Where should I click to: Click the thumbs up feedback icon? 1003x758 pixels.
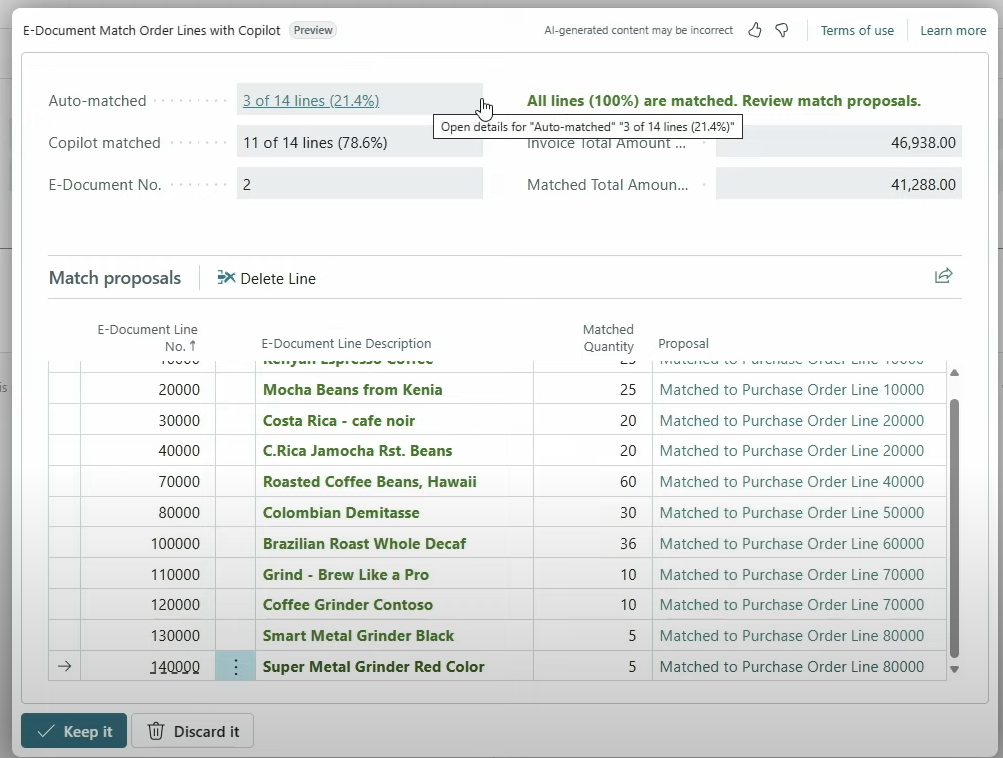(755, 30)
